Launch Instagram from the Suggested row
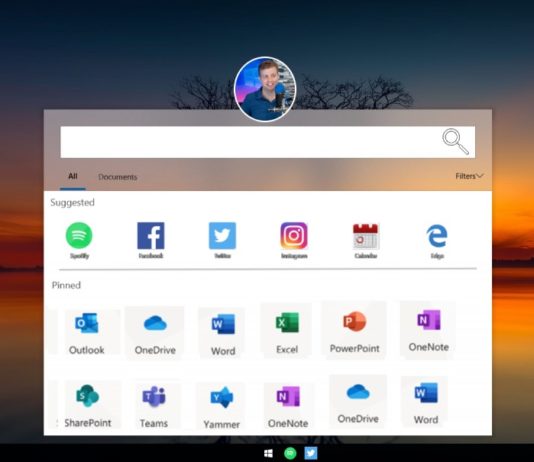 tap(294, 236)
